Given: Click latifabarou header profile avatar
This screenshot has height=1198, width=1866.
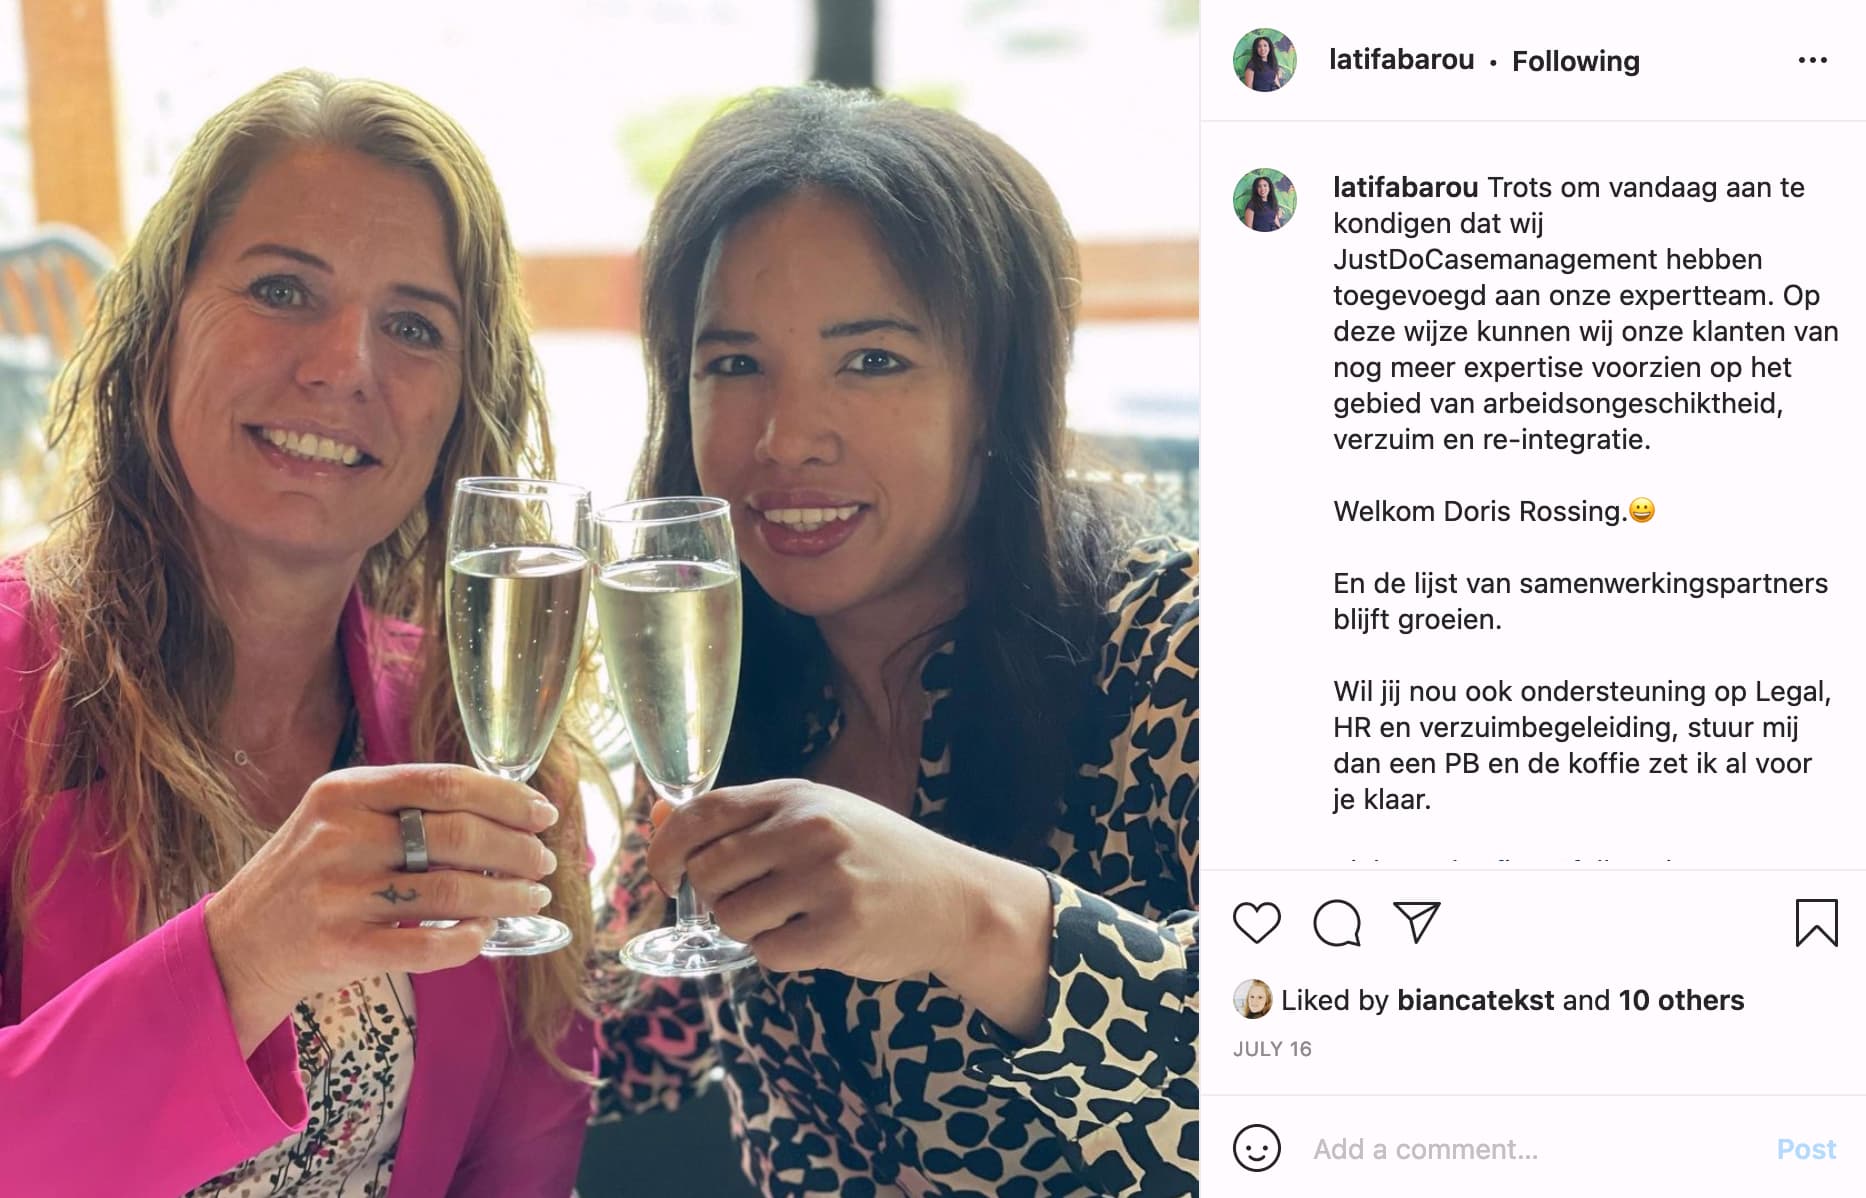Looking at the screenshot, I should pyautogui.click(x=1264, y=60).
